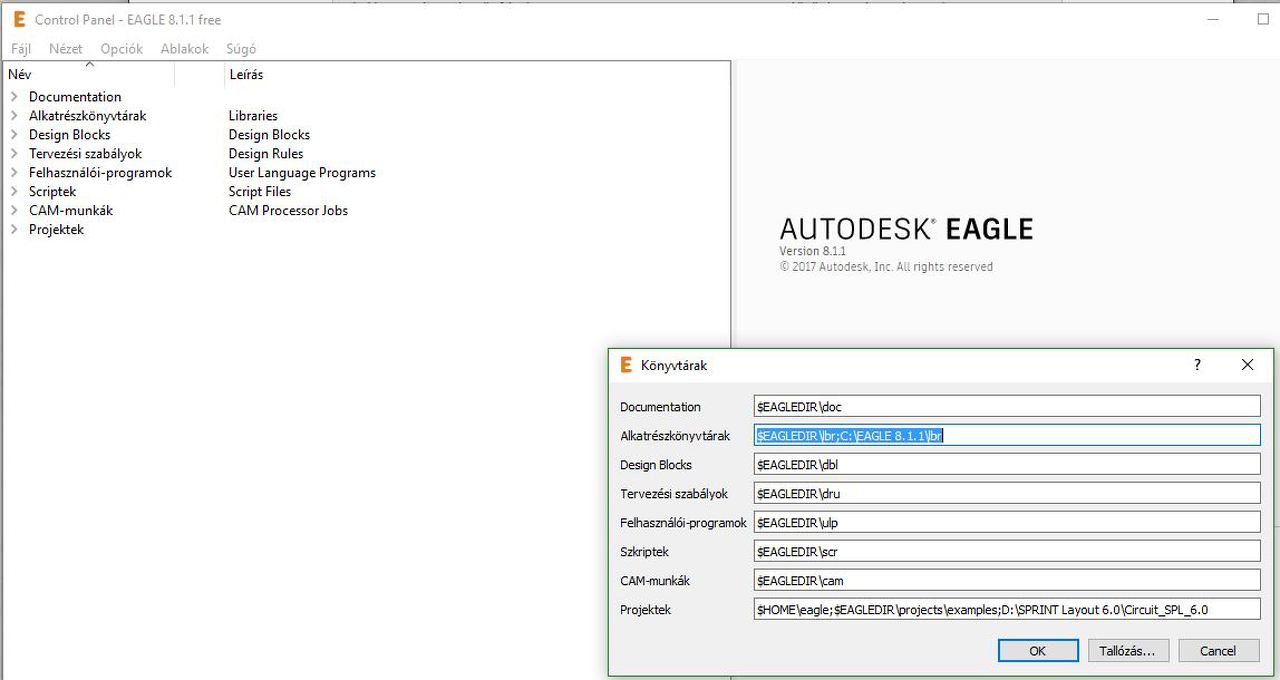Open the Fájl menu
The width and height of the screenshot is (1280, 680).
click(21, 48)
